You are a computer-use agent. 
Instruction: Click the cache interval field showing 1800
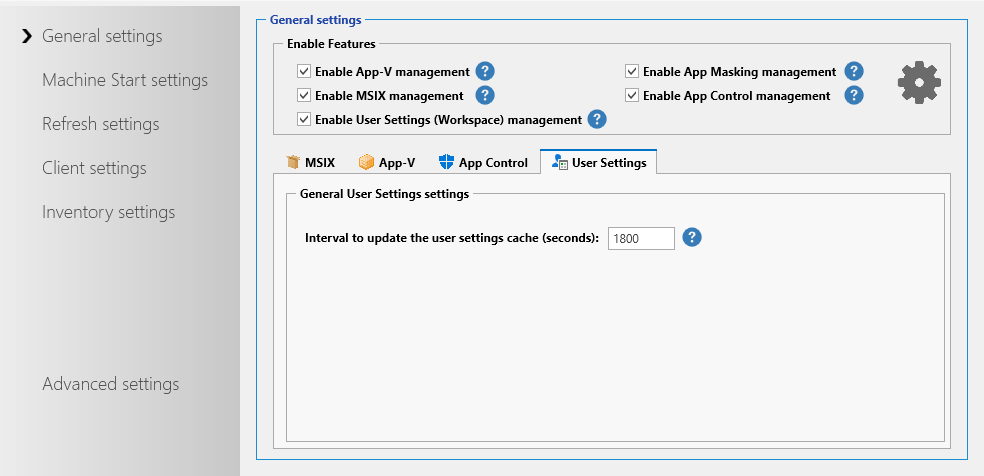[x=641, y=238]
